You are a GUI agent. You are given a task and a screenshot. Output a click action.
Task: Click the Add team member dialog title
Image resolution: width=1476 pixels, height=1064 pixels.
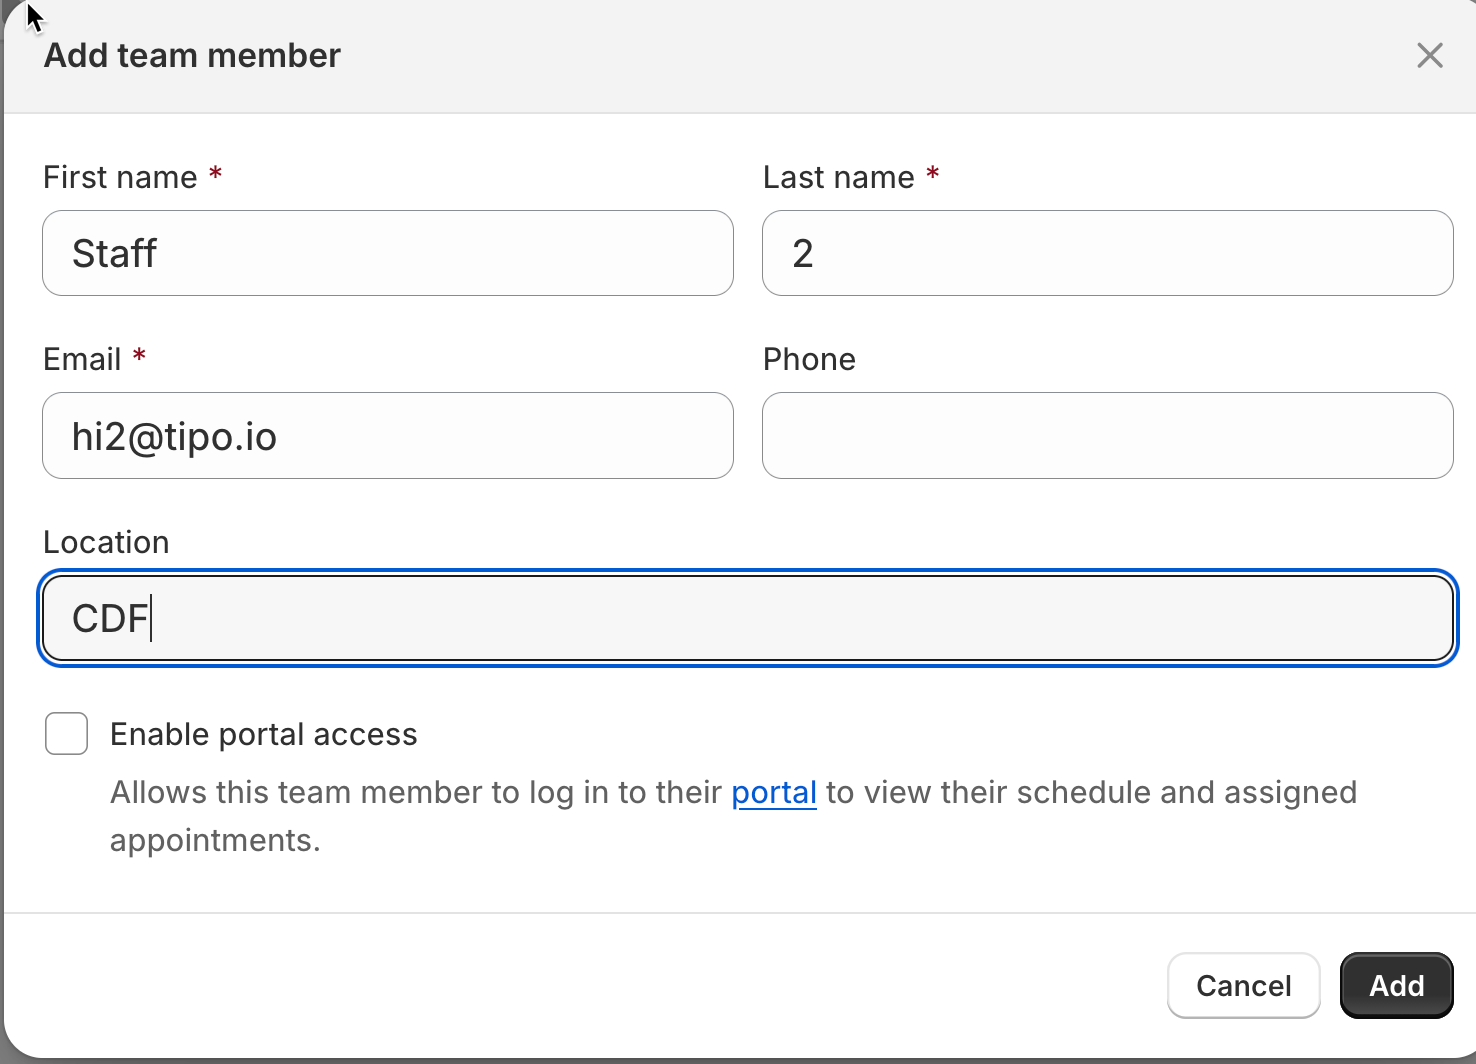(x=192, y=56)
